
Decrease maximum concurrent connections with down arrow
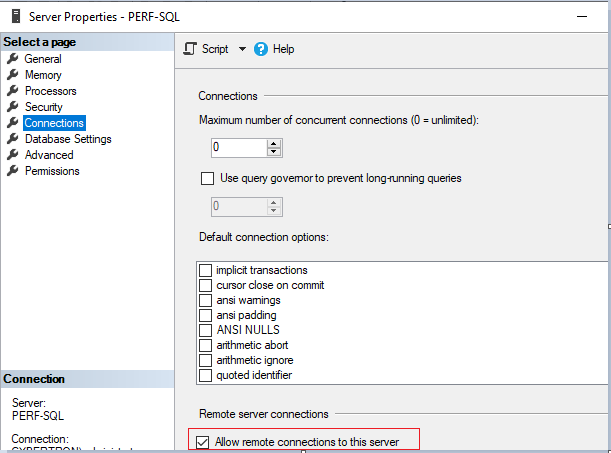[274, 152]
